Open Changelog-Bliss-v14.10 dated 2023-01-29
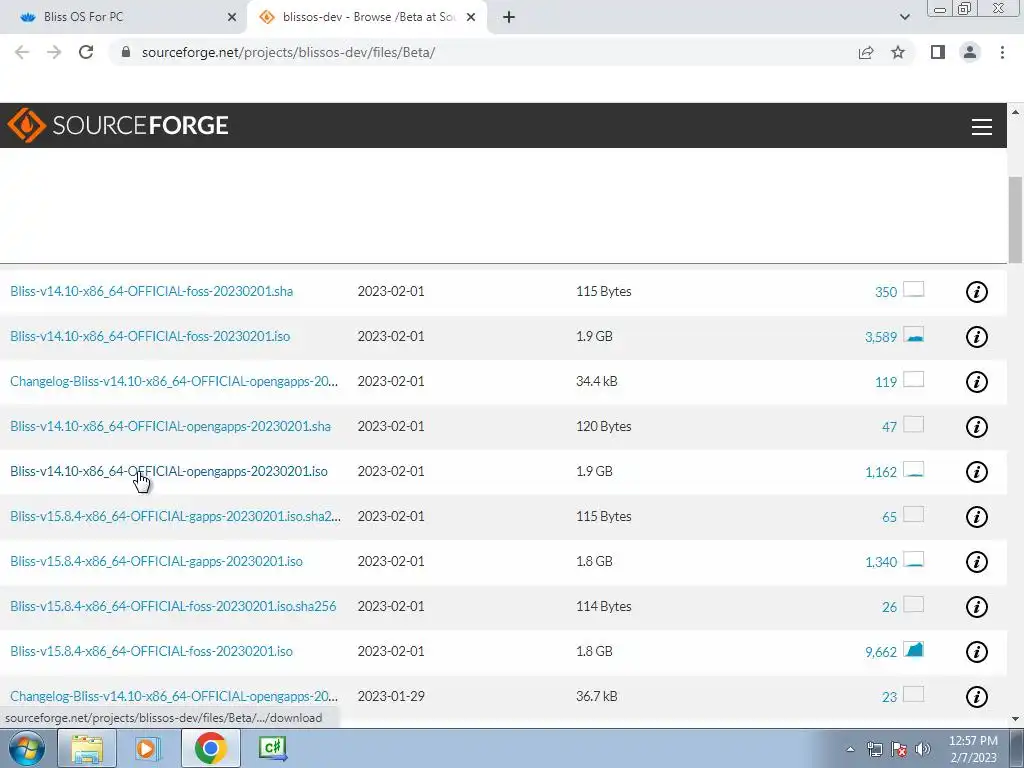Screen dimensions: 1024x768 coord(174,697)
